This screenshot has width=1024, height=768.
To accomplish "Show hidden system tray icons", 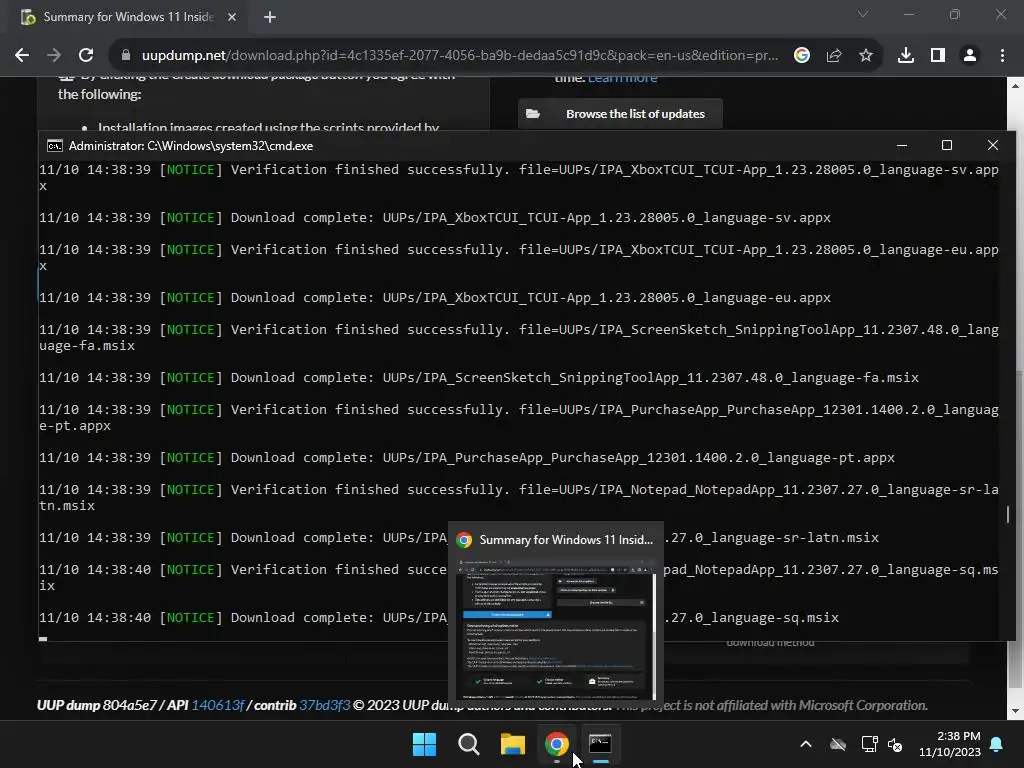I will coord(806,744).
